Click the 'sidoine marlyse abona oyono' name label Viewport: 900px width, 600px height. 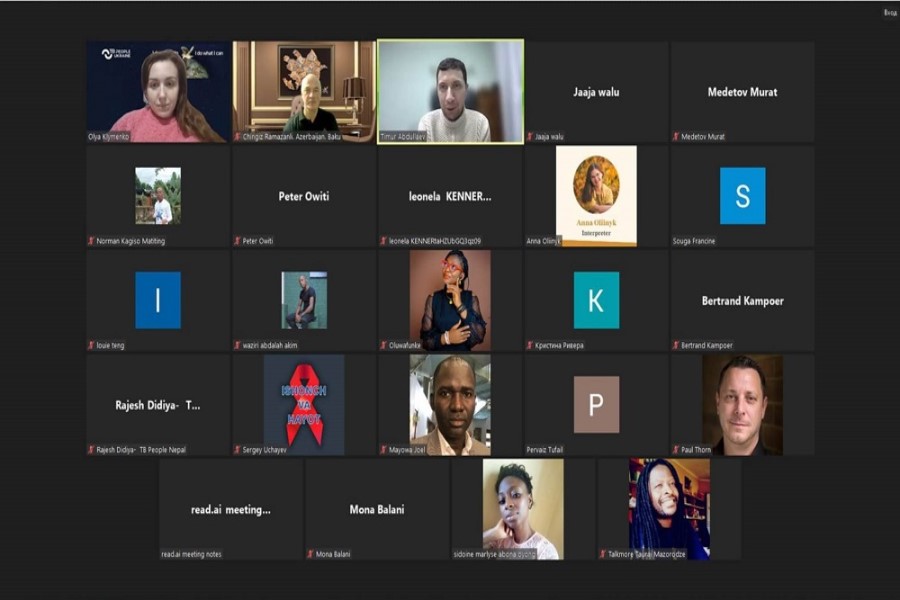(x=494, y=555)
